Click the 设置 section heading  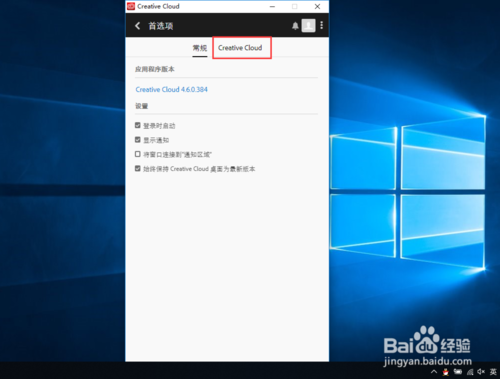tap(141, 106)
